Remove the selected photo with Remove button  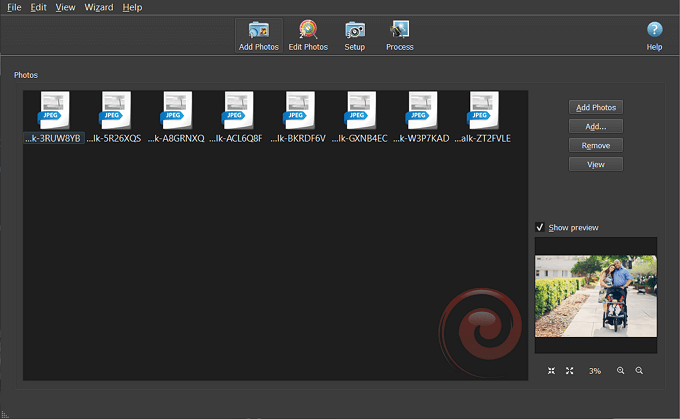pyautogui.click(x=596, y=145)
